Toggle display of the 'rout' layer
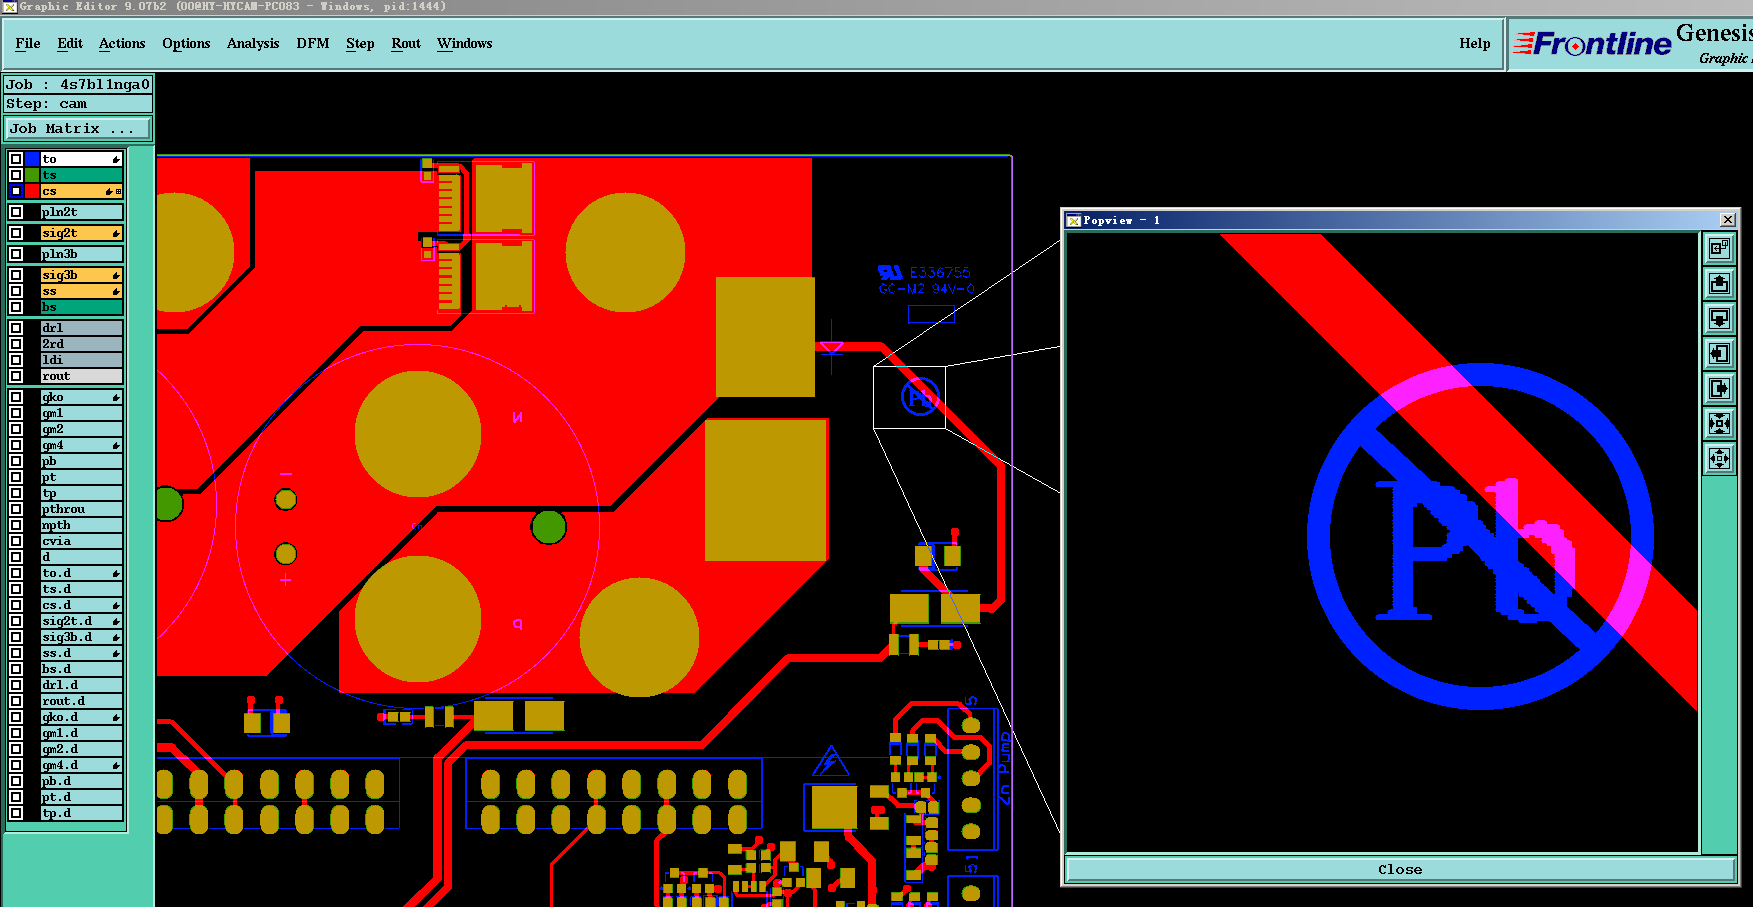This screenshot has width=1753, height=907. point(16,376)
